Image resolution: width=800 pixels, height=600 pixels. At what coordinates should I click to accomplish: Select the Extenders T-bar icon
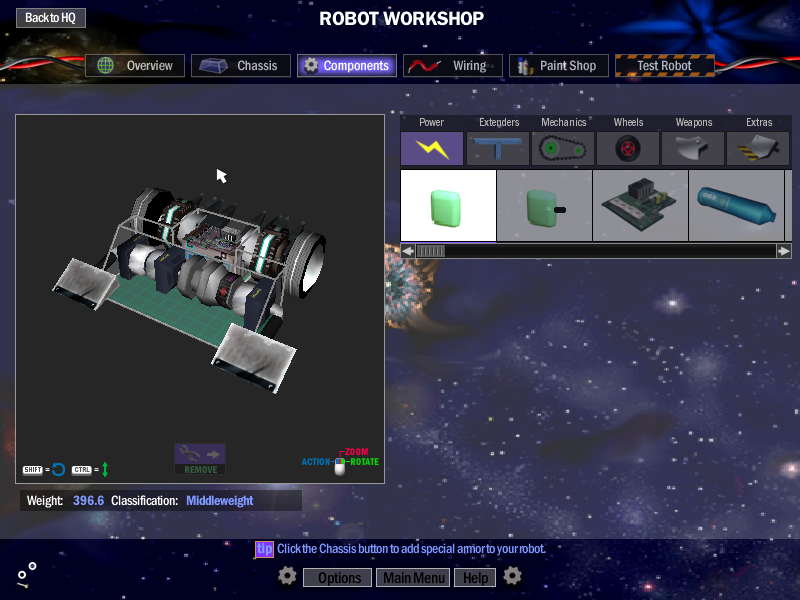click(x=497, y=148)
